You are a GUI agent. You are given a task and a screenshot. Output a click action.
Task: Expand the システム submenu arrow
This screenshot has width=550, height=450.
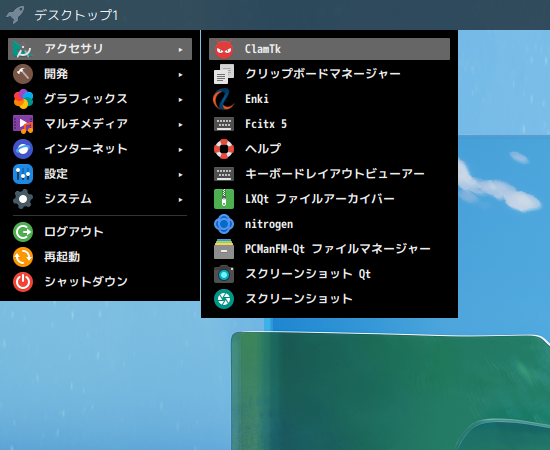point(180,200)
